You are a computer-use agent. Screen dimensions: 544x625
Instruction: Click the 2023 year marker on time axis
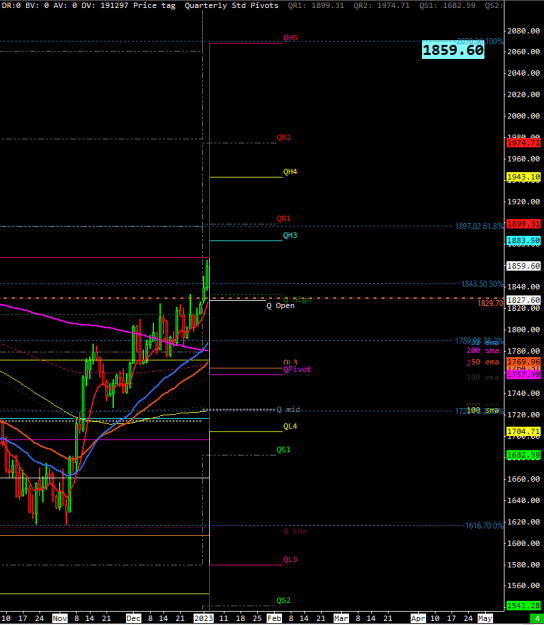(203, 619)
